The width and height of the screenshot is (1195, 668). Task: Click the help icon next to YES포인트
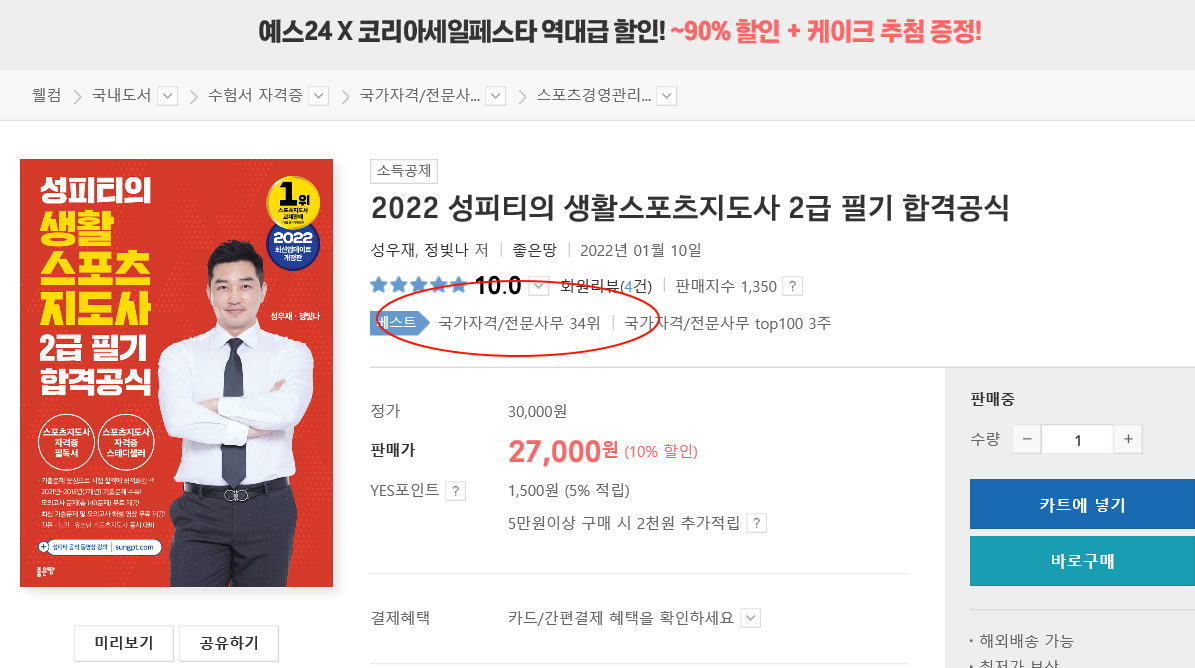pyautogui.click(x=456, y=491)
